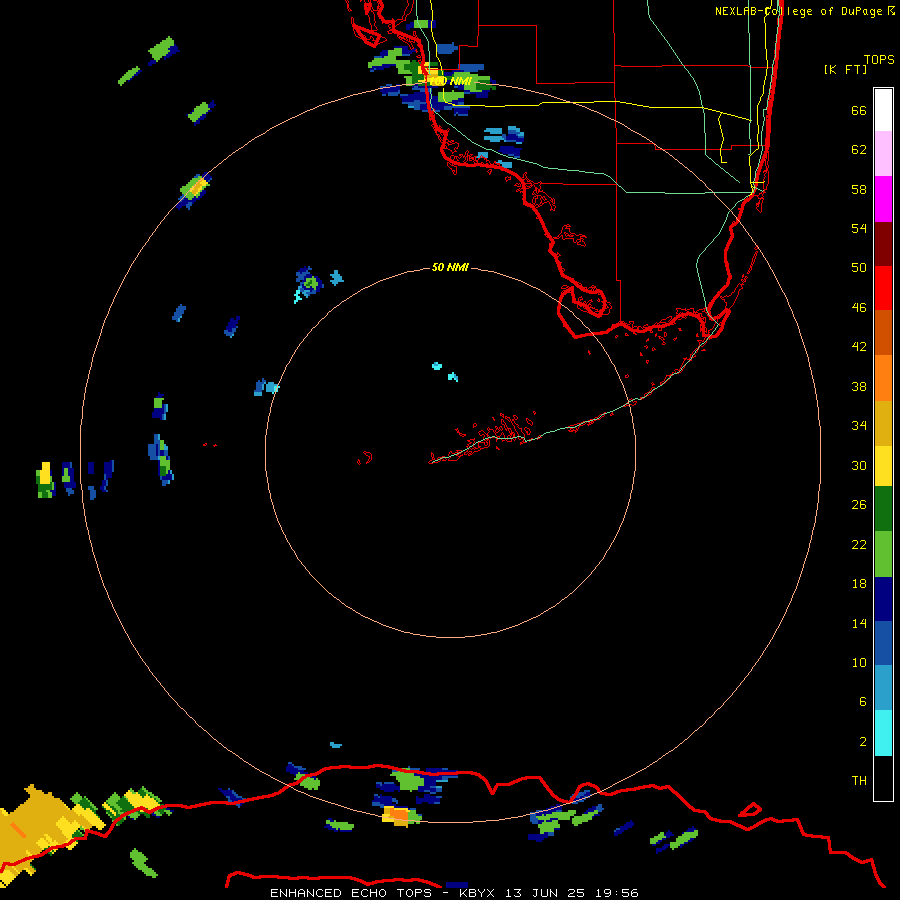Click the 22 legend value
The height and width of the screenshot is (900, 900).
tap(859, 544)
